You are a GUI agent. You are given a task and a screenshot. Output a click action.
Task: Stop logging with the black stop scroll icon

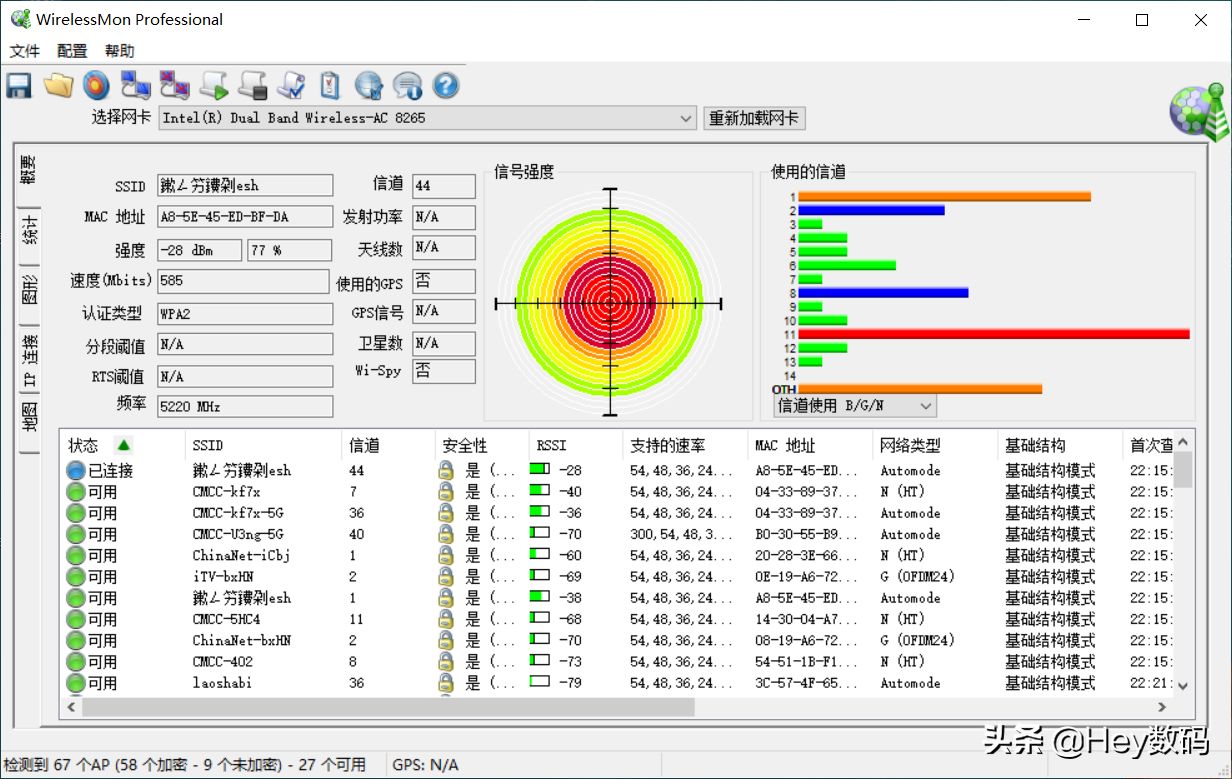pyautogui.click(x=252, y=85)
